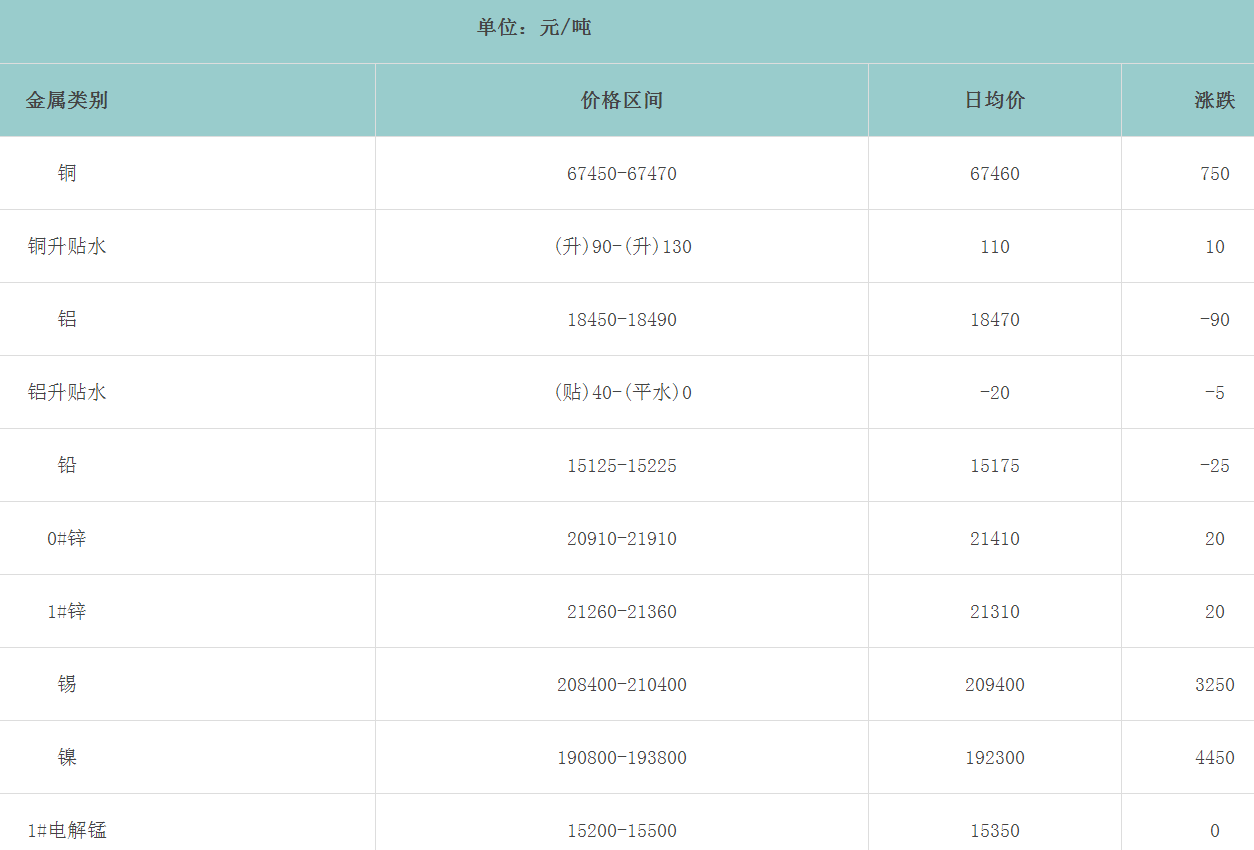Click the 铝 price range 18450-18490

pos(622,320)
